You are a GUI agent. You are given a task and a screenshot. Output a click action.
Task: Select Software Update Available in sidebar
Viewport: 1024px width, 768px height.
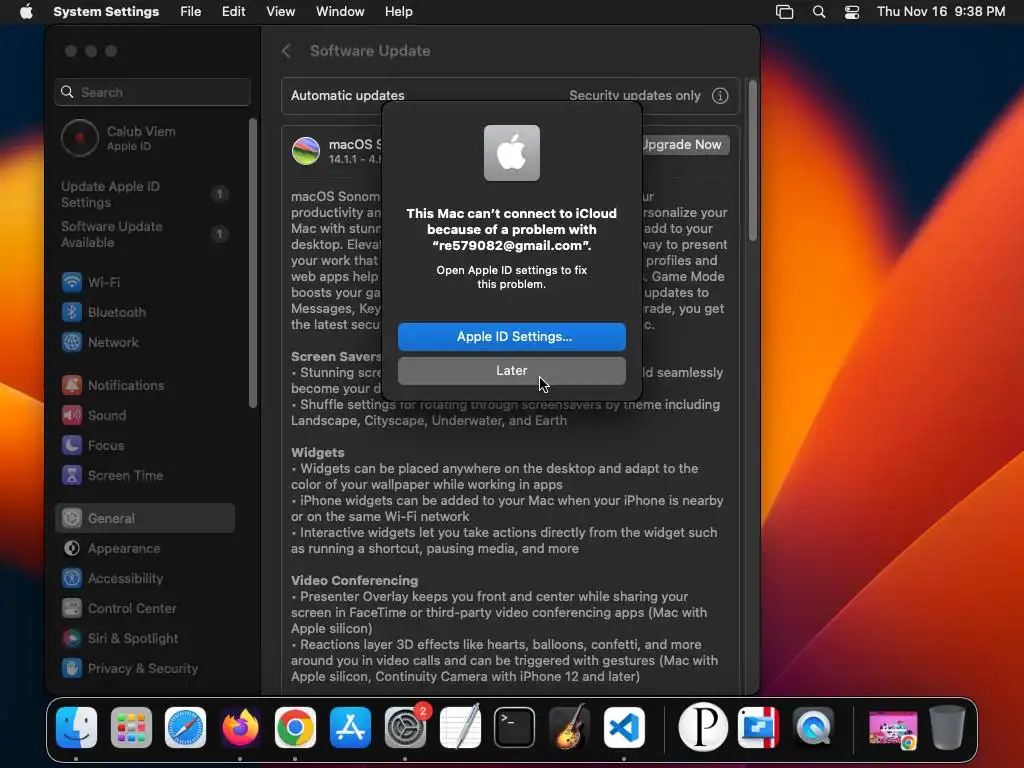pyautogui.click(x=143, y=234)
